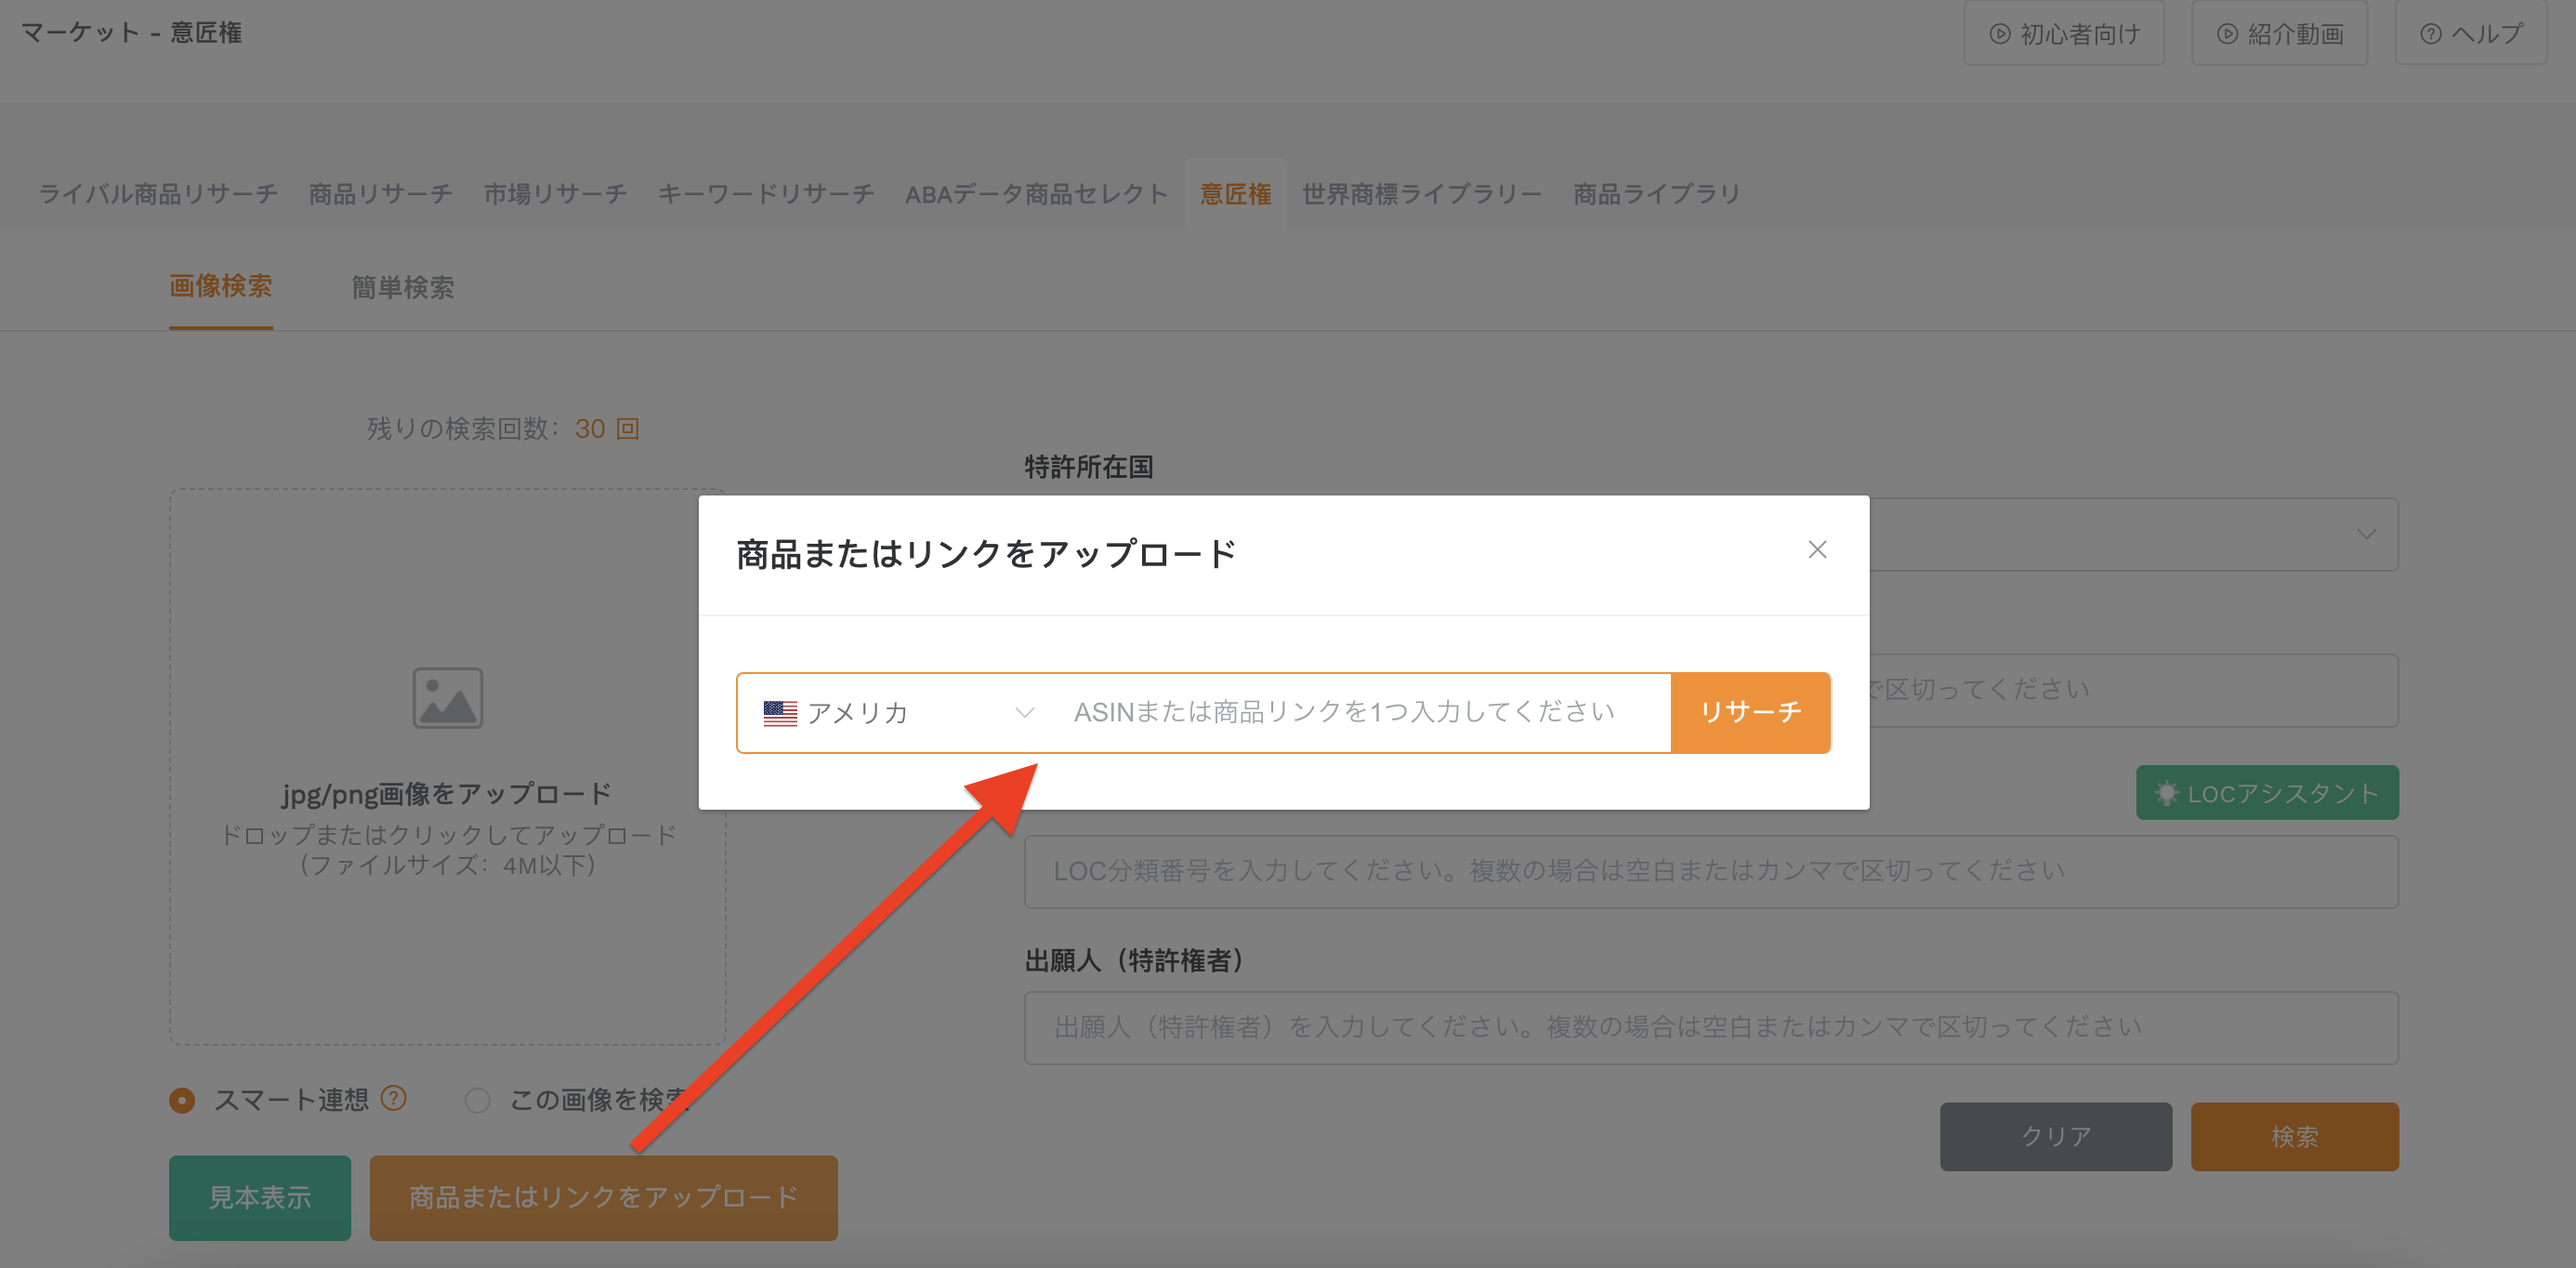Switch to ABAデータ商品セレクト tab

click(x=1036, y=194)
